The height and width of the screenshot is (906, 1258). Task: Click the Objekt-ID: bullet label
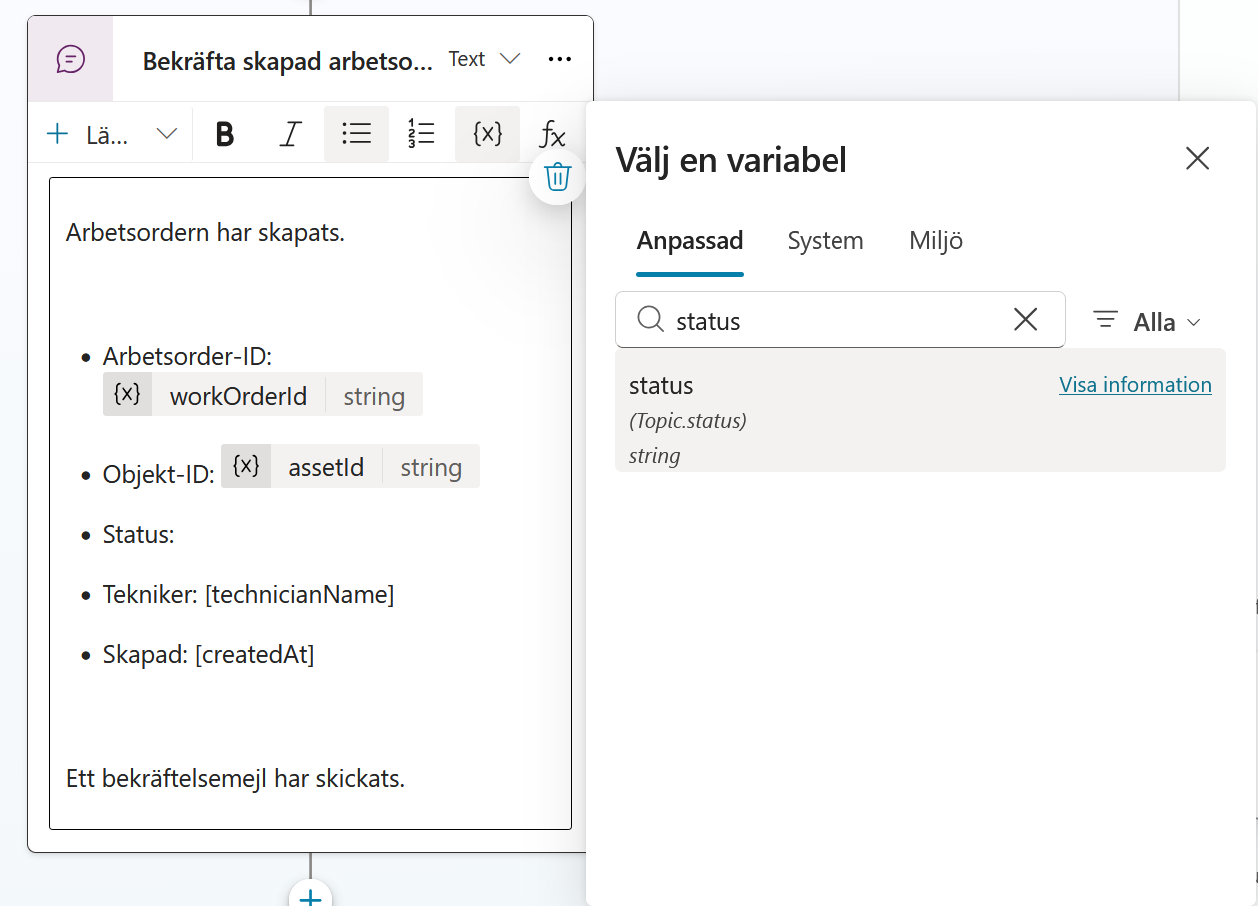point(159,475)
